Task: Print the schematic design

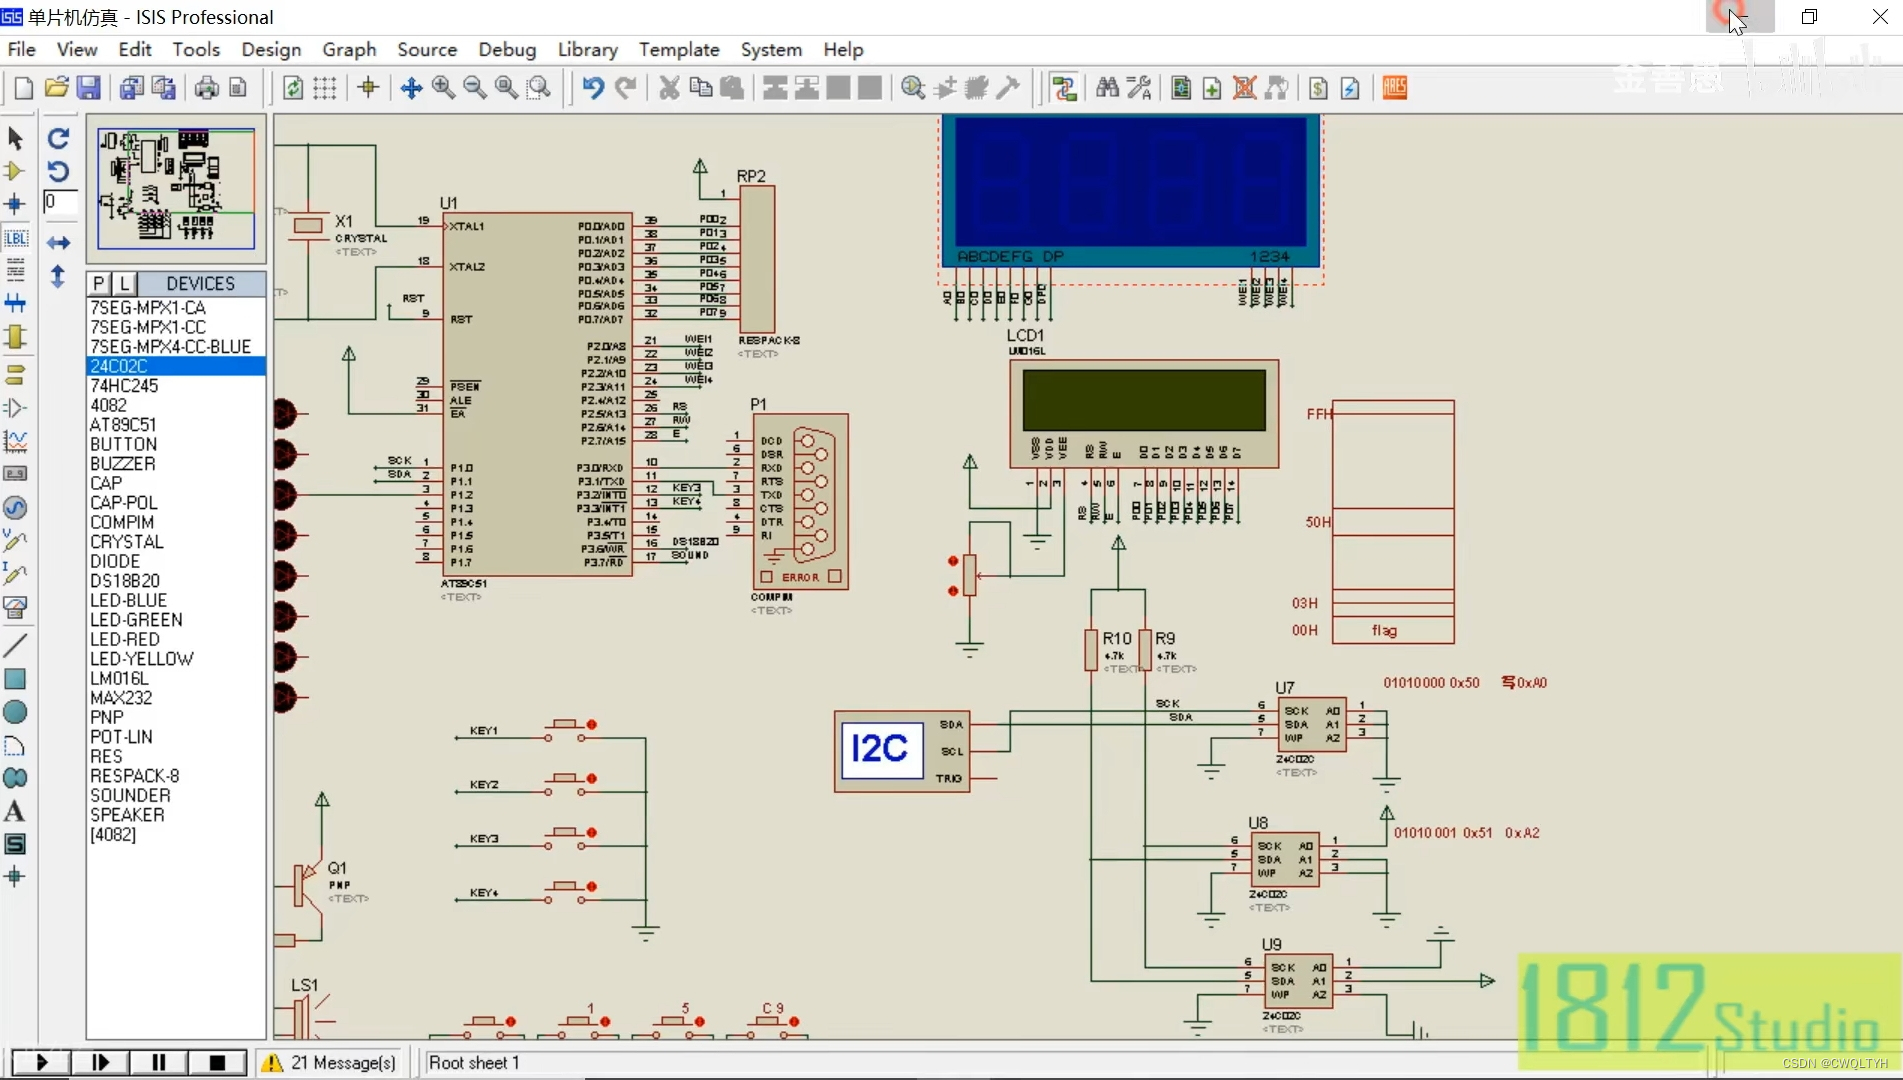Action: click(x=206, y=88)
